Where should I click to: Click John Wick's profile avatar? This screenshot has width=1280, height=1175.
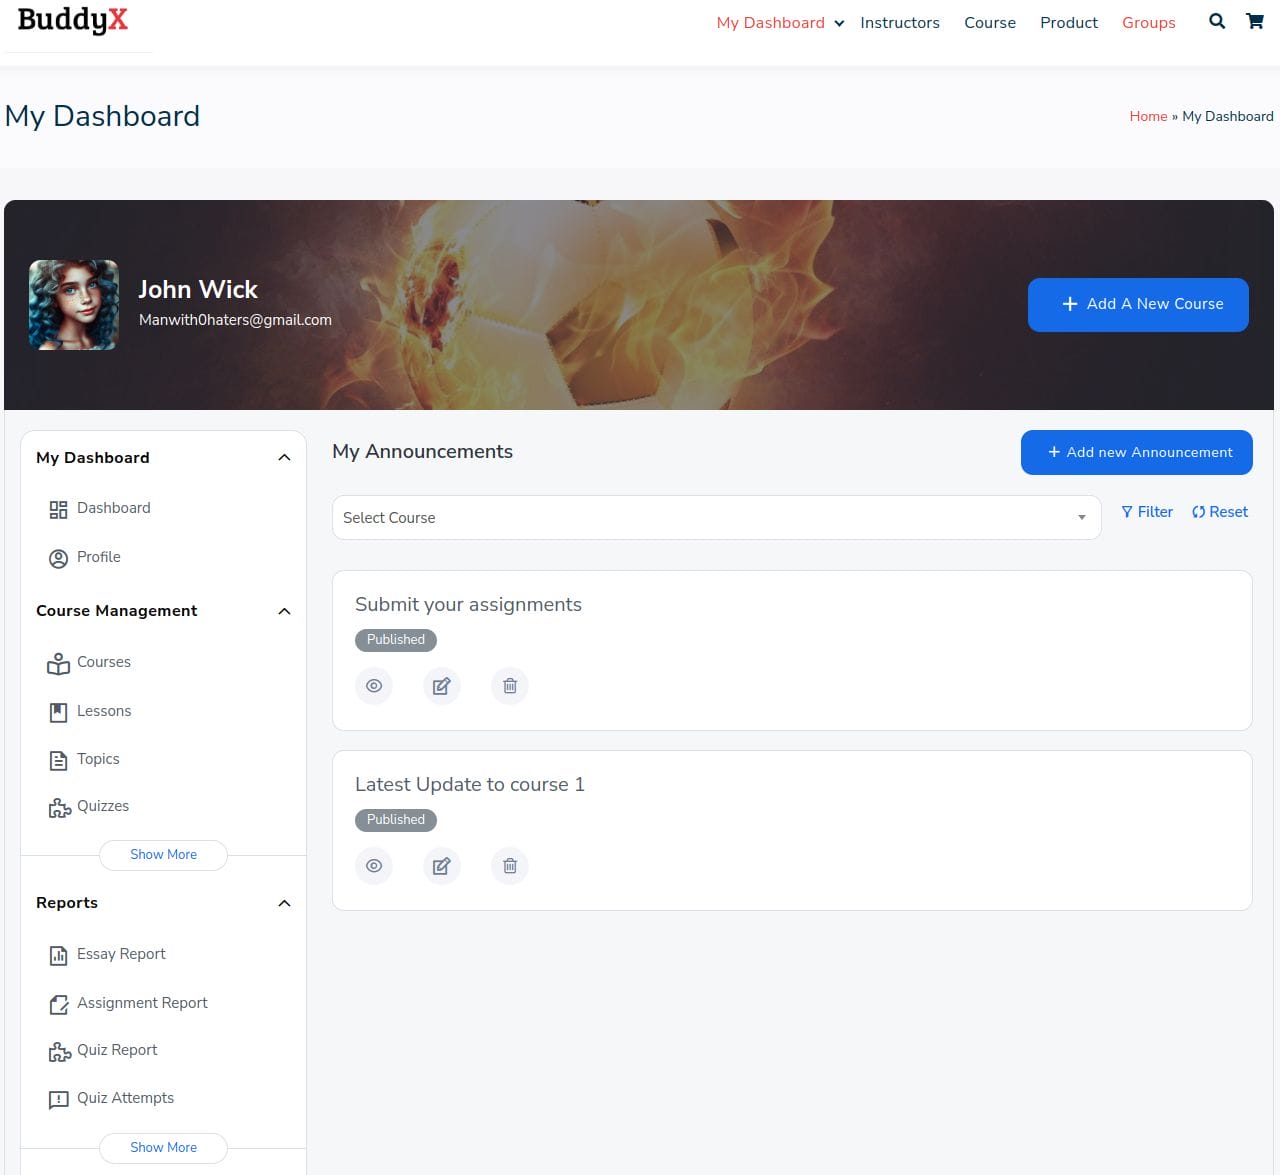tap(74, 305)
